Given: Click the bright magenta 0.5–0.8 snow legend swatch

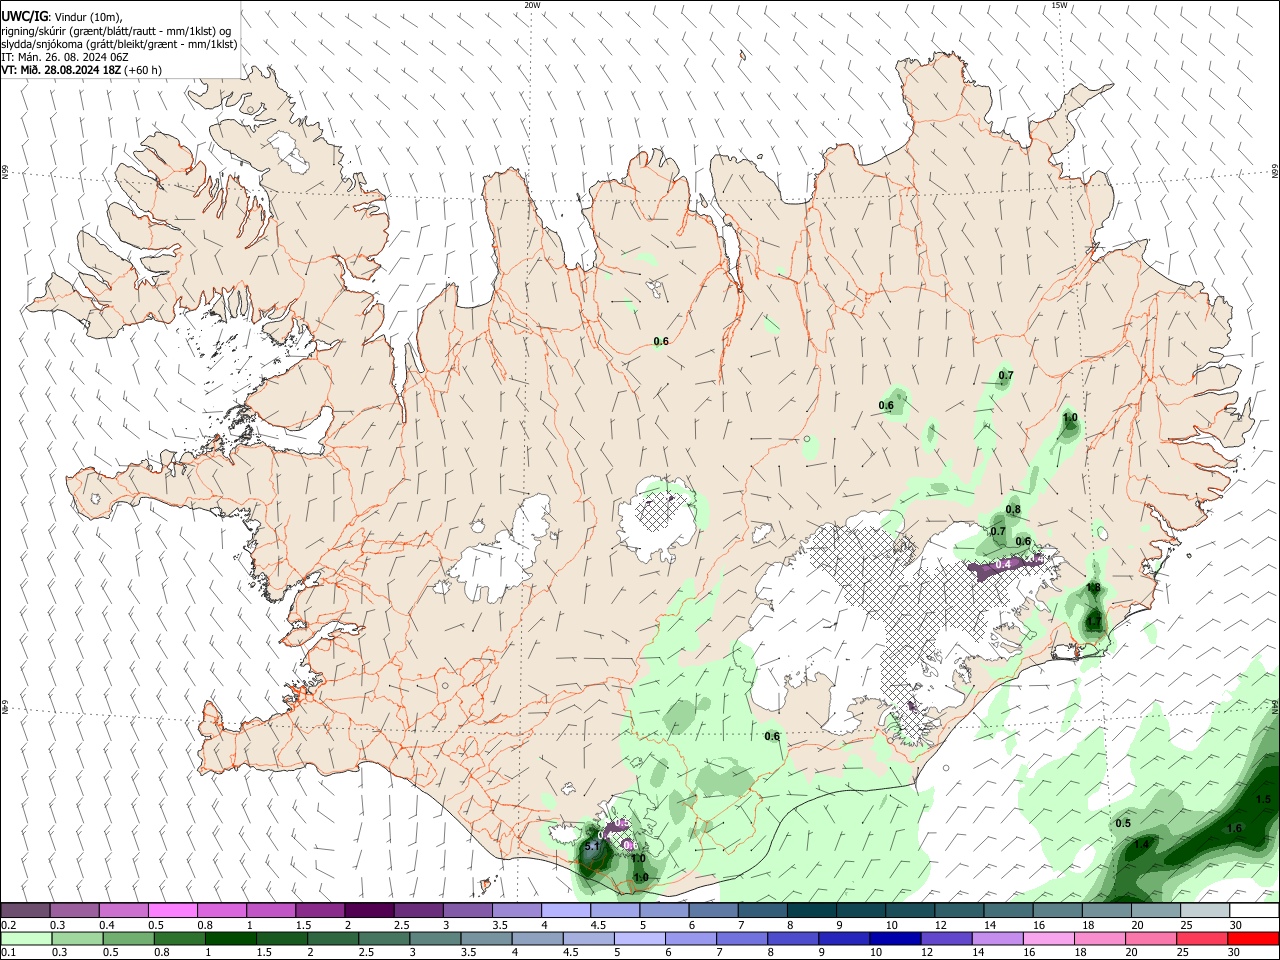Looking at the screenshot, I should tap(172, 910).
